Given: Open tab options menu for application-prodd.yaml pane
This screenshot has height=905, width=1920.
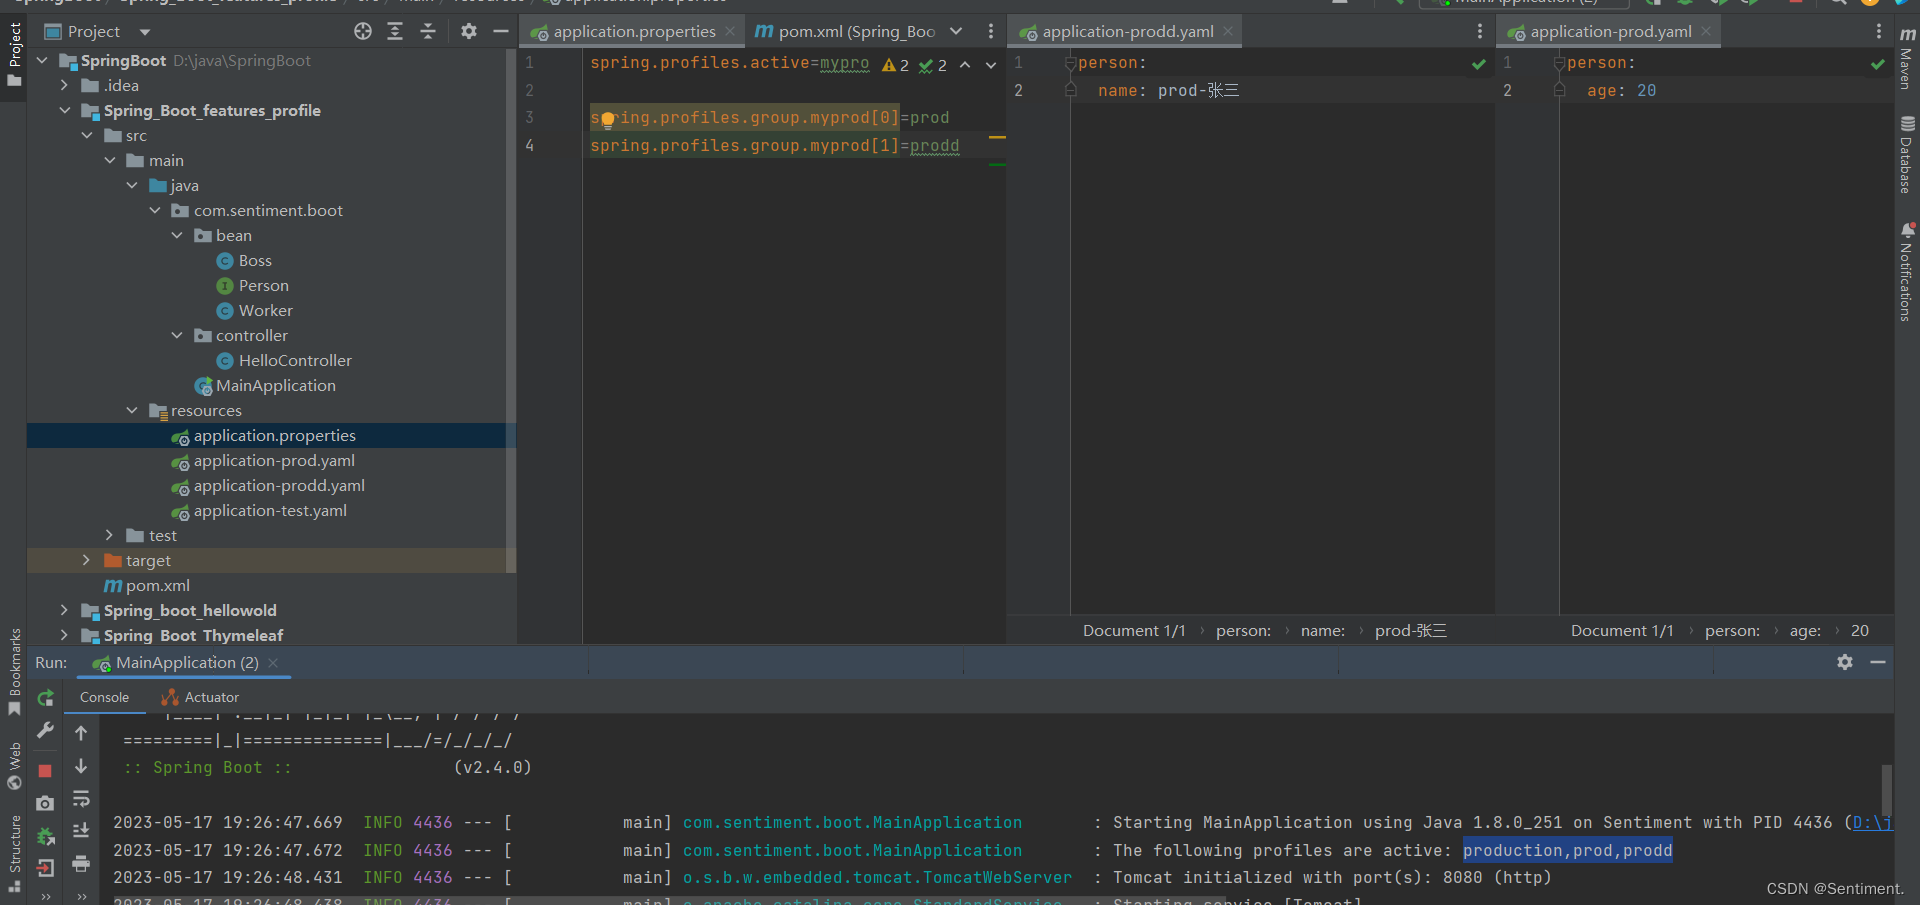Looking at the screenshot, I should pyautogui.click(x=1480, y=32).
